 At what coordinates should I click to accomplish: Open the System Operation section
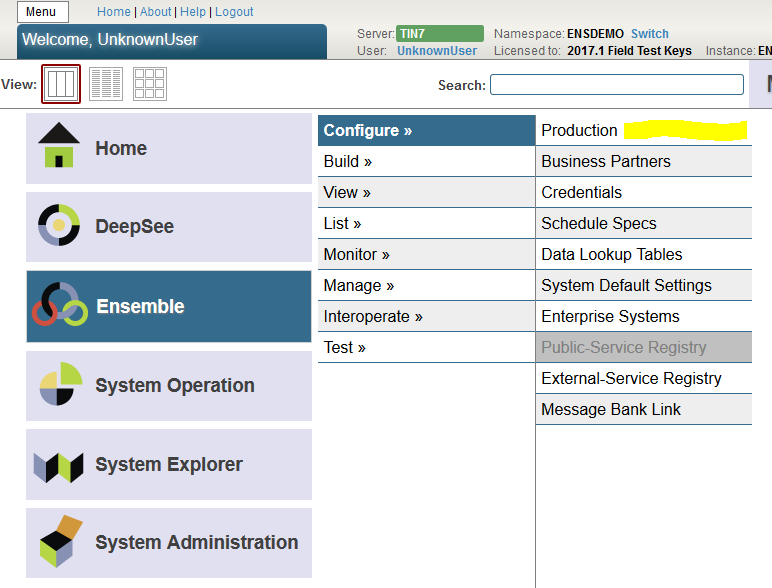click(x=169, y=386)
